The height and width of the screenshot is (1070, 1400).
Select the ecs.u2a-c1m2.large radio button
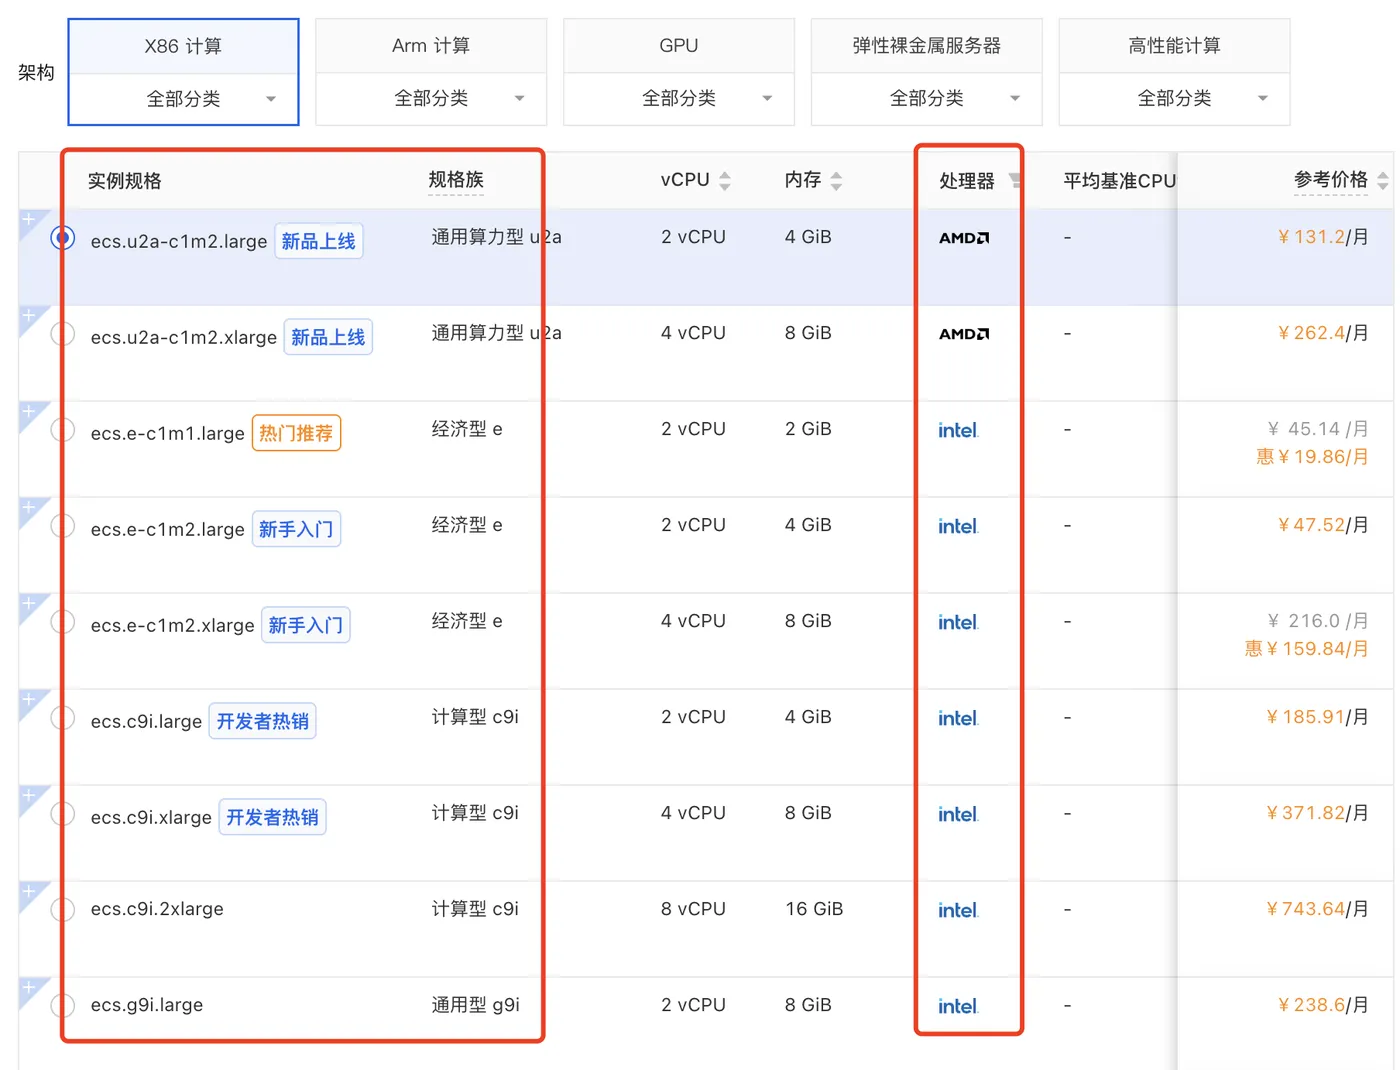point(63,238)
